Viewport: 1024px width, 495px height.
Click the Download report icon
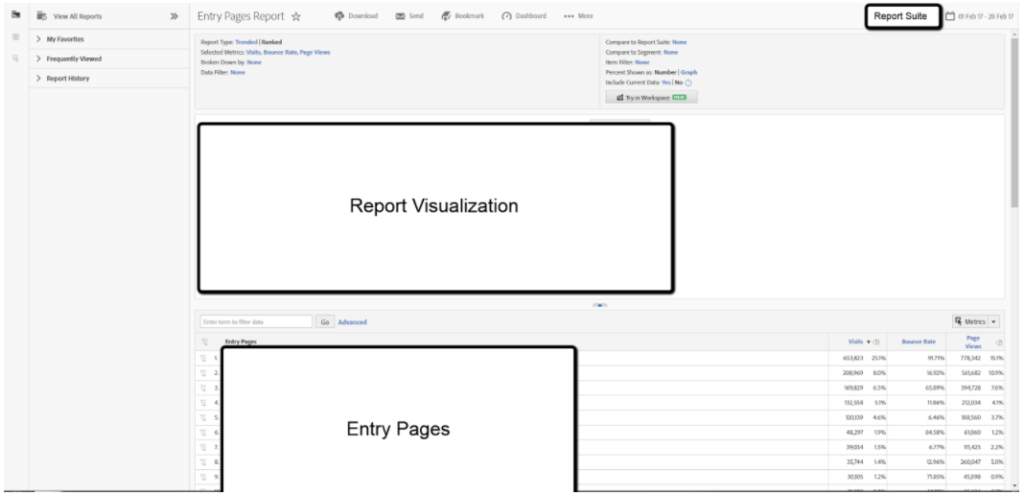pos(340,16)
